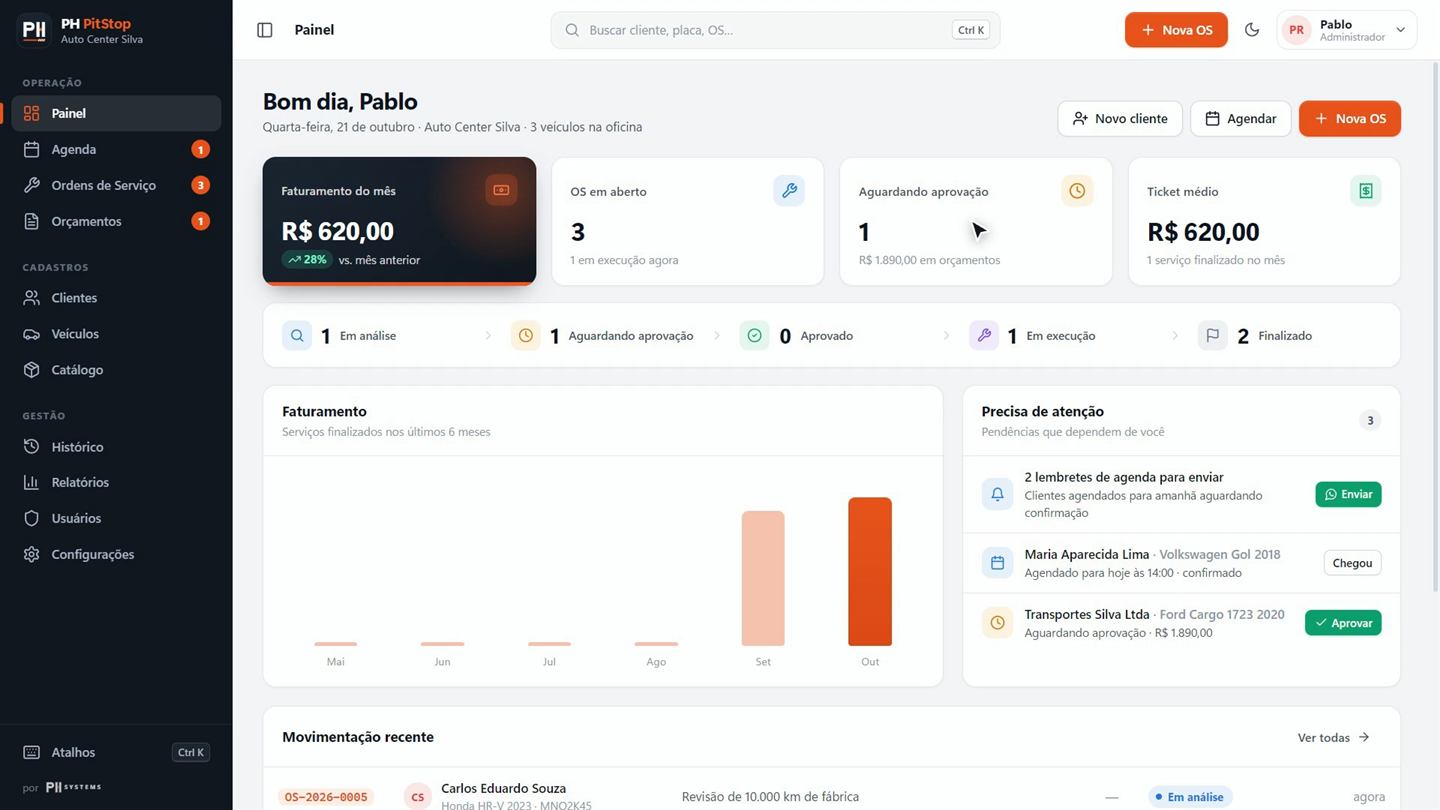Click the Faturamento do mês card icon

(501, 190)
